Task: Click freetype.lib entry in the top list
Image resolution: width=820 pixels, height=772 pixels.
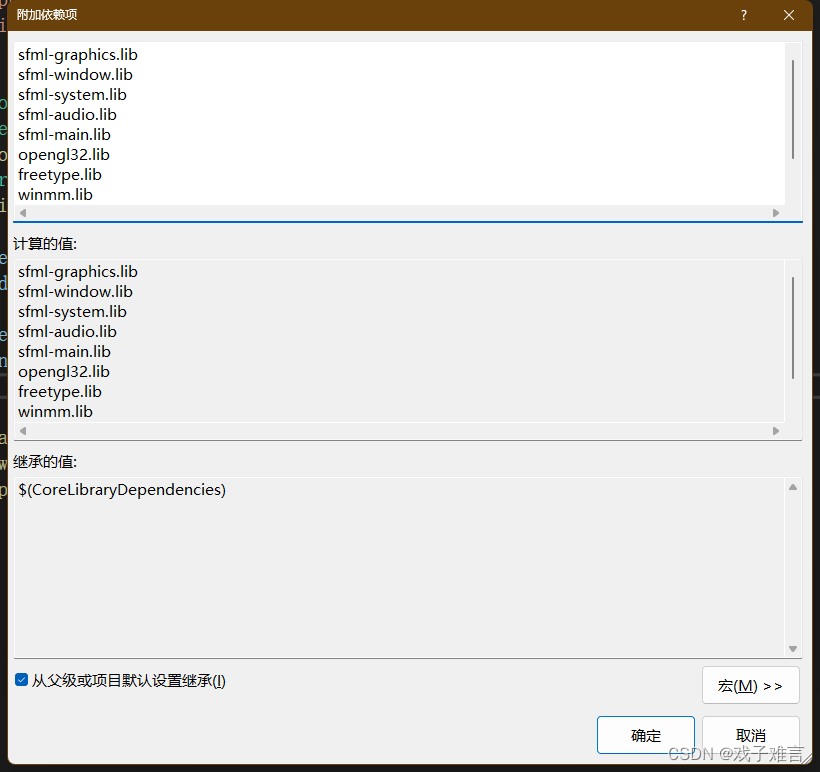Action: [x=59, y=174]
